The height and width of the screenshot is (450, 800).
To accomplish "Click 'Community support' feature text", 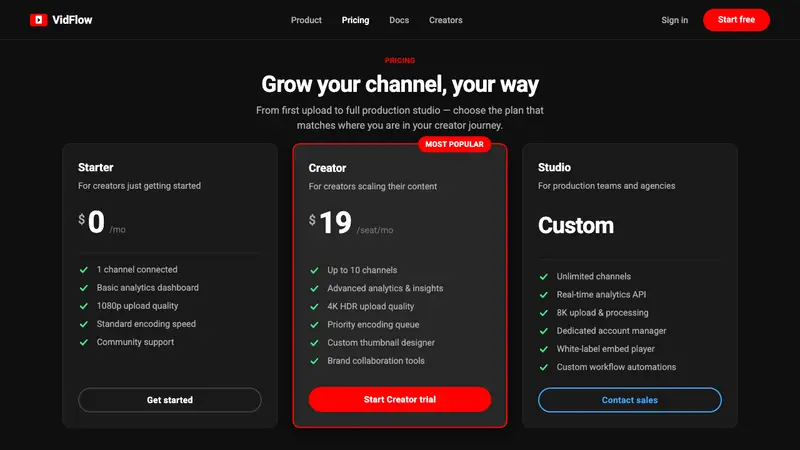I will 136,342.
